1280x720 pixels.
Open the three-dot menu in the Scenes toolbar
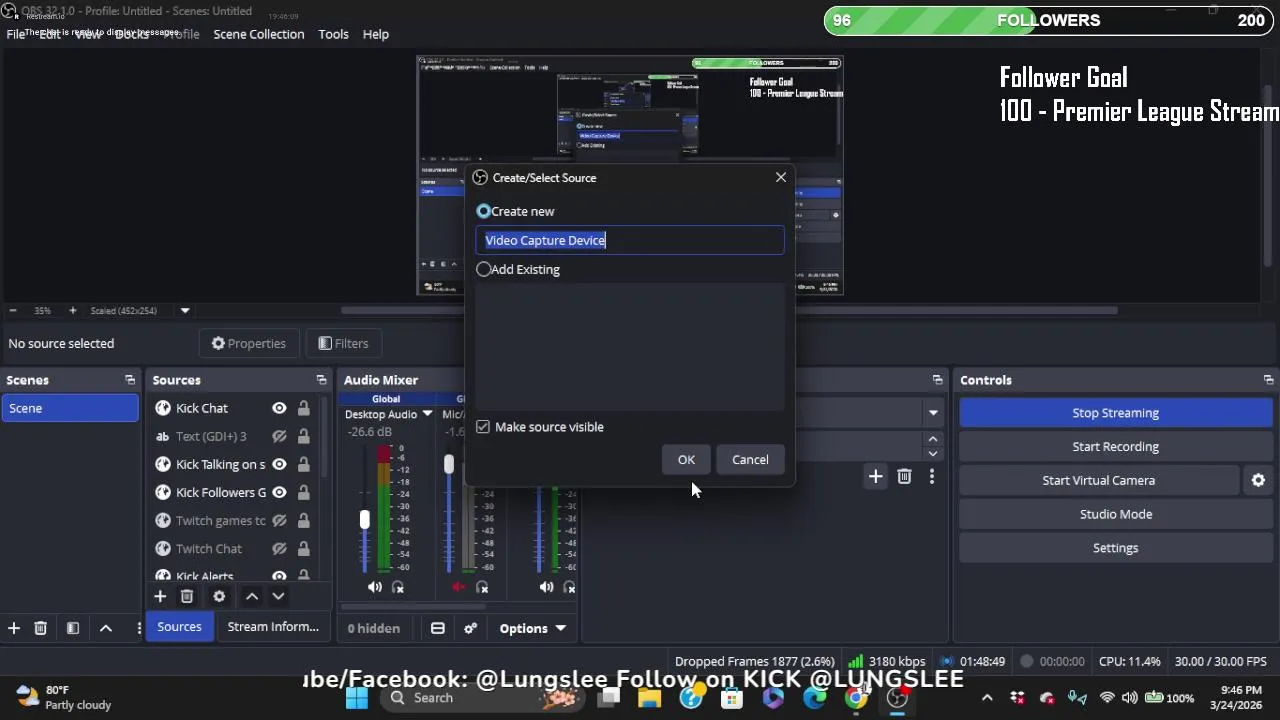(x=139, y=628)
